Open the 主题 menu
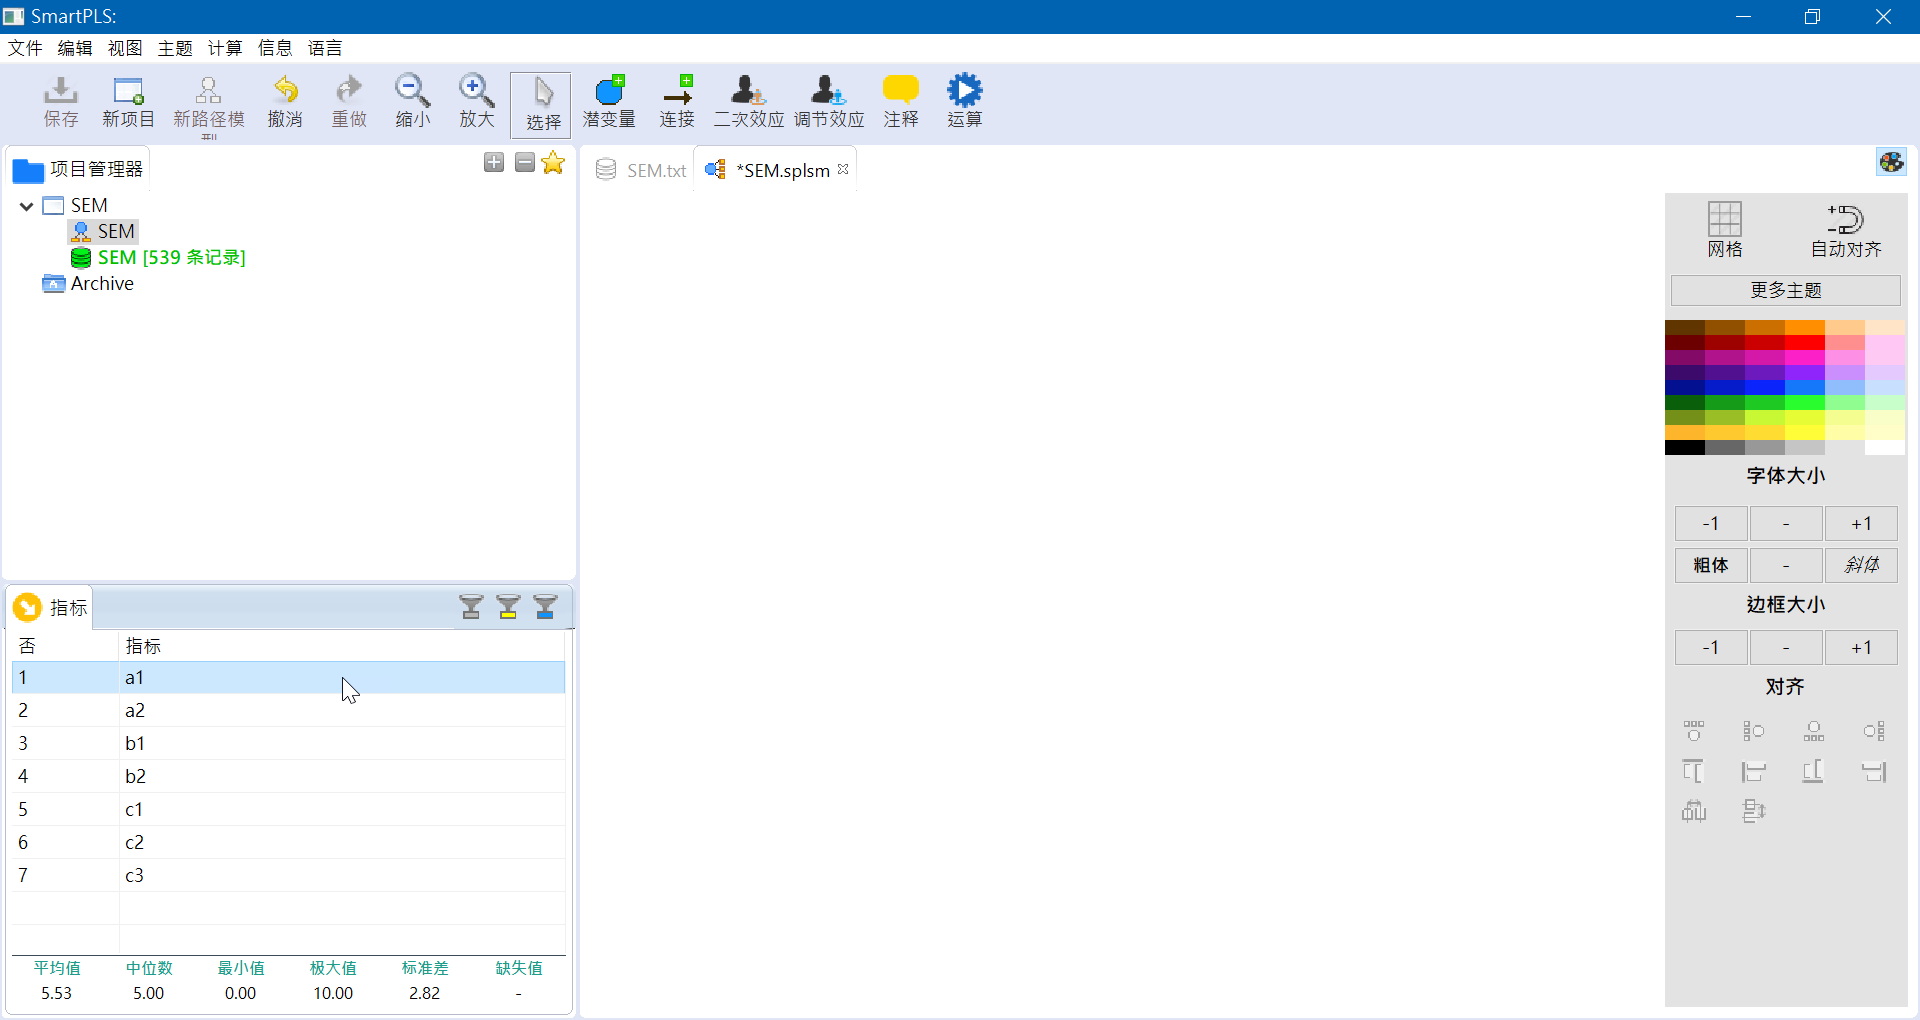Viewport: 1920px width, 1020px height. tap(175, 48)
